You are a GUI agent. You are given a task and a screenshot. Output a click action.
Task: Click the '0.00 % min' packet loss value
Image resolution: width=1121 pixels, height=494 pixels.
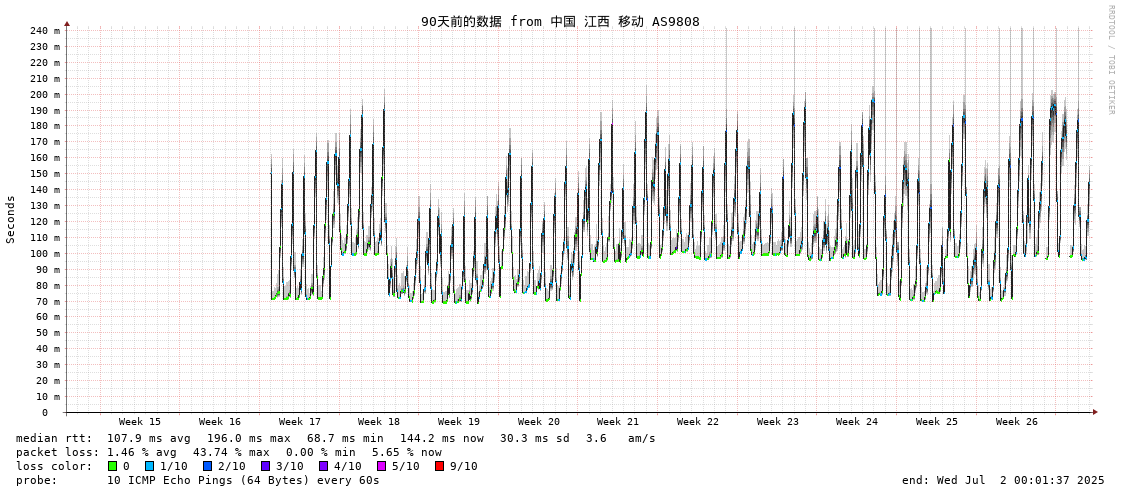(x=322, y=452)
